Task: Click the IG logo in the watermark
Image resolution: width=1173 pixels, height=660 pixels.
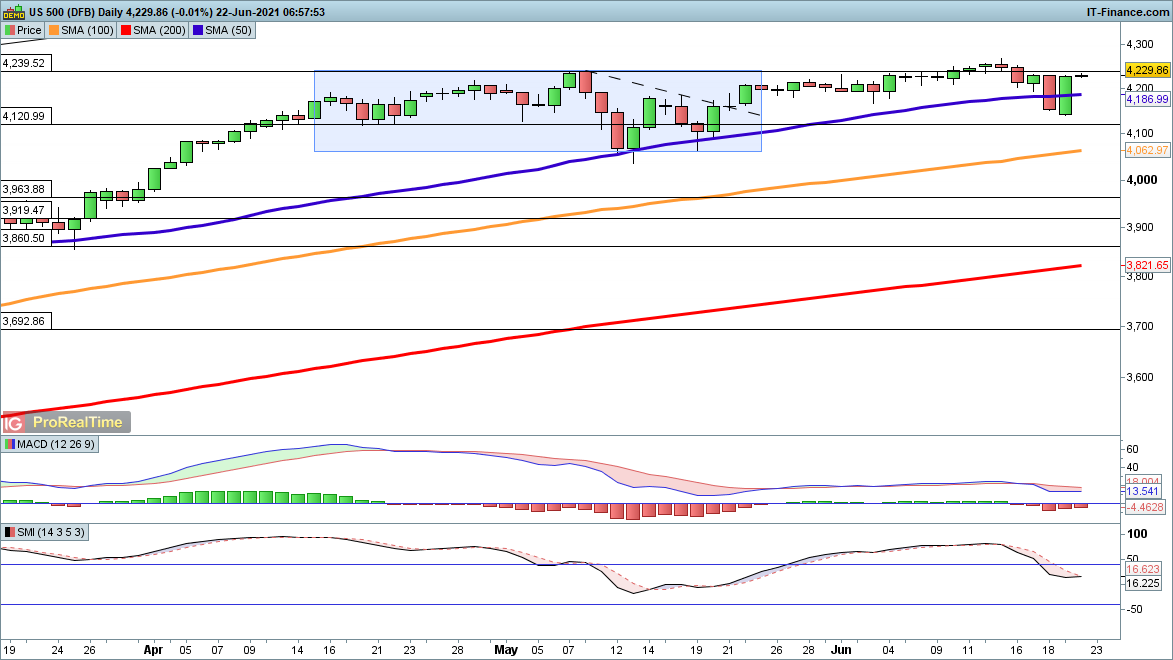Action: [x=13, y=423]
